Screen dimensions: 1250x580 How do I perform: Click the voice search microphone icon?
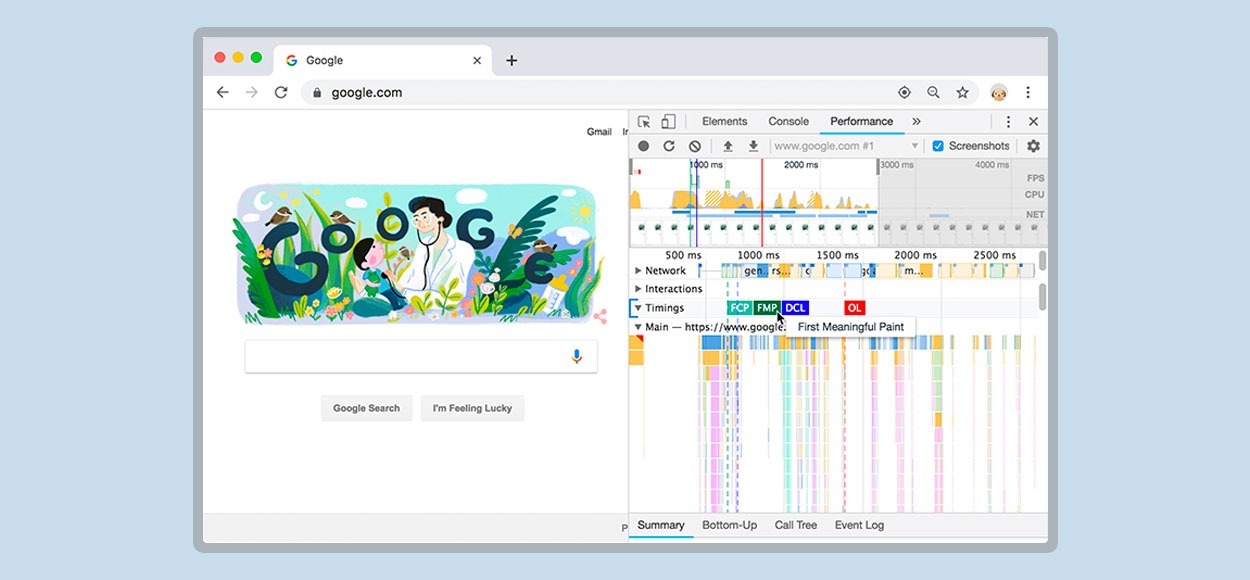[576, 356]
